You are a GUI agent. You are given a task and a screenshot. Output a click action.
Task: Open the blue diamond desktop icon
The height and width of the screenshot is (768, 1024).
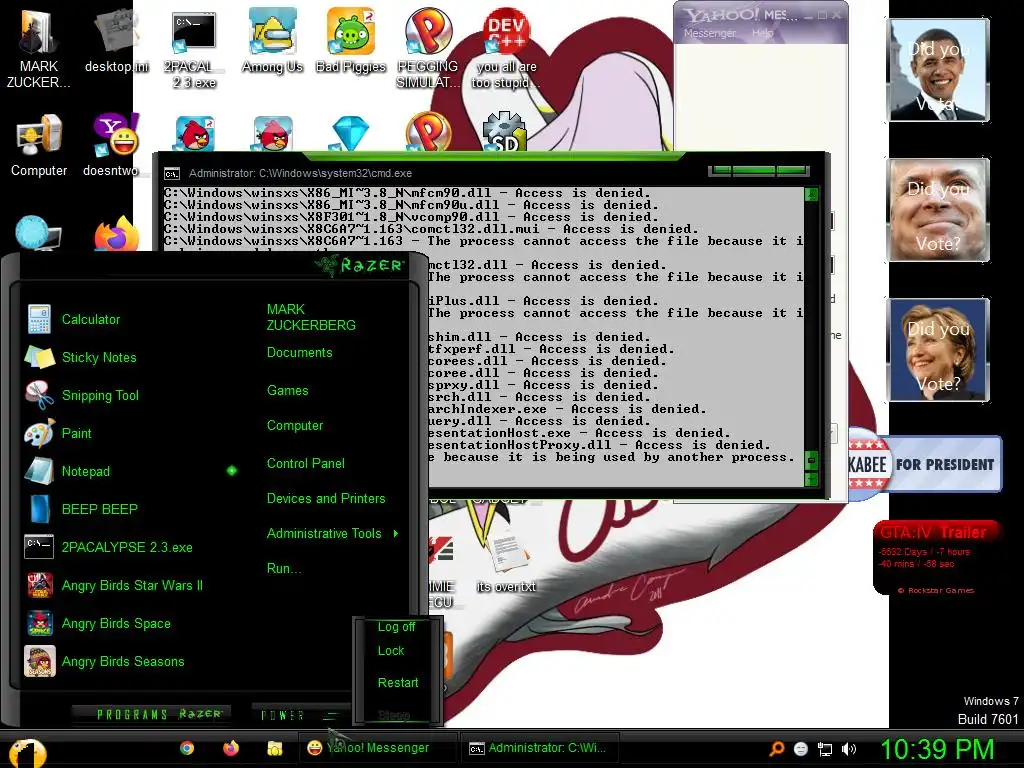[351, 133]
